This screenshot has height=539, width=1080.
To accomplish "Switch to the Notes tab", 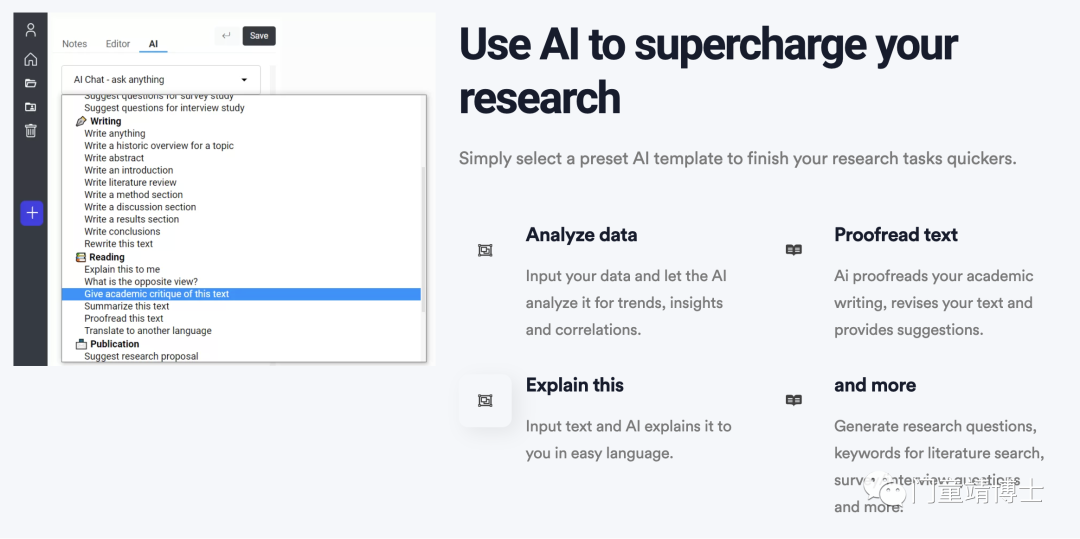I will pyautogui.click(x=74, y=43).
